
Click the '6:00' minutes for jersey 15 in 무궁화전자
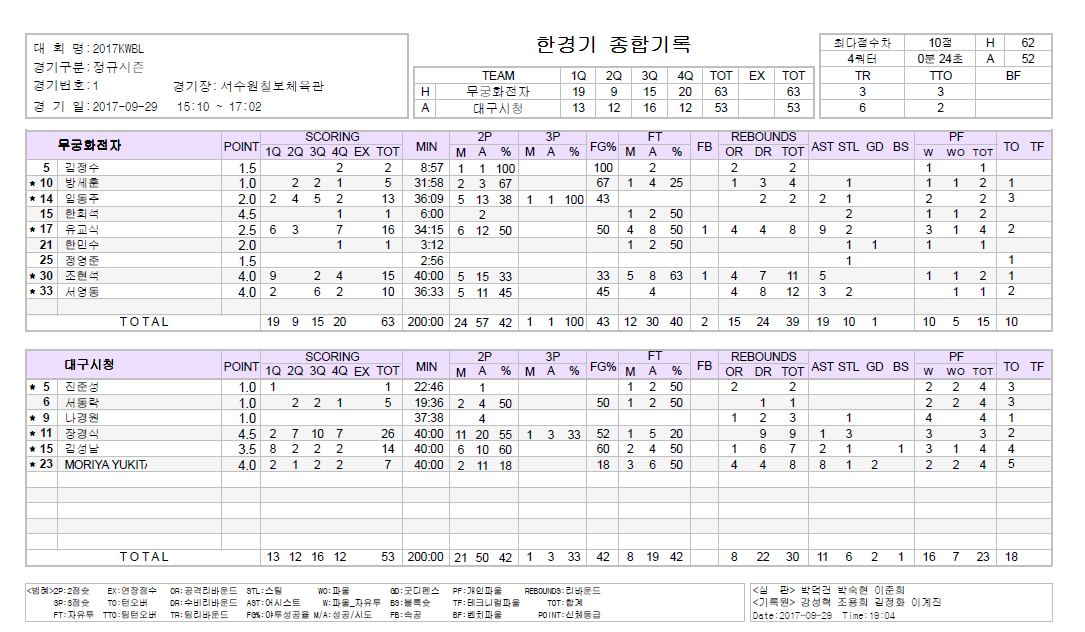coord(432,214)
